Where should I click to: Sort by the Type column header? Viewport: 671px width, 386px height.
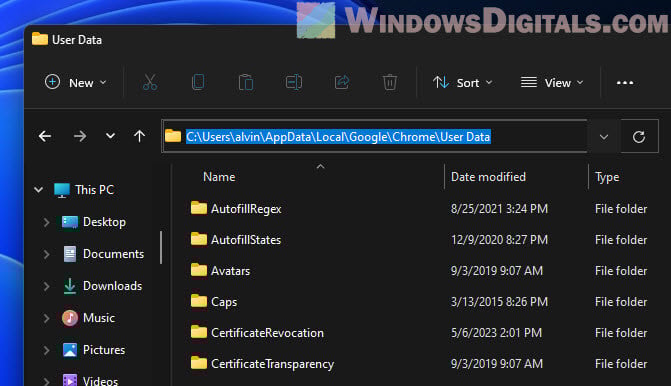pos(607,177)
